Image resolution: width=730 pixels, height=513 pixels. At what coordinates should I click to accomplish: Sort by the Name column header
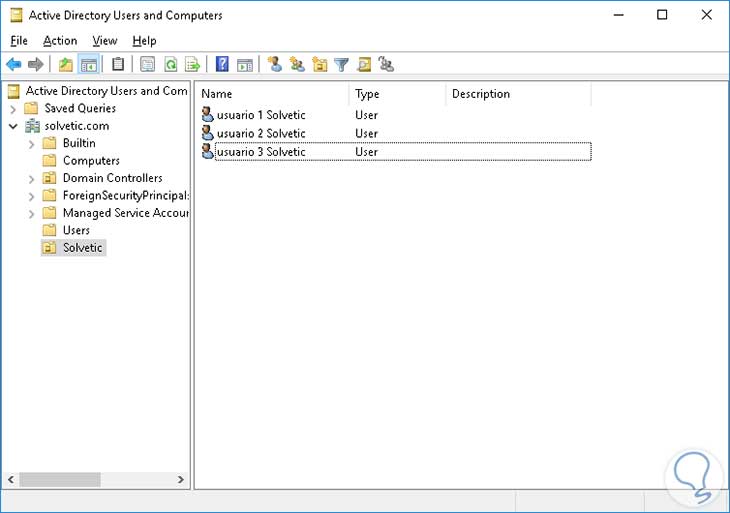[271, 94]
